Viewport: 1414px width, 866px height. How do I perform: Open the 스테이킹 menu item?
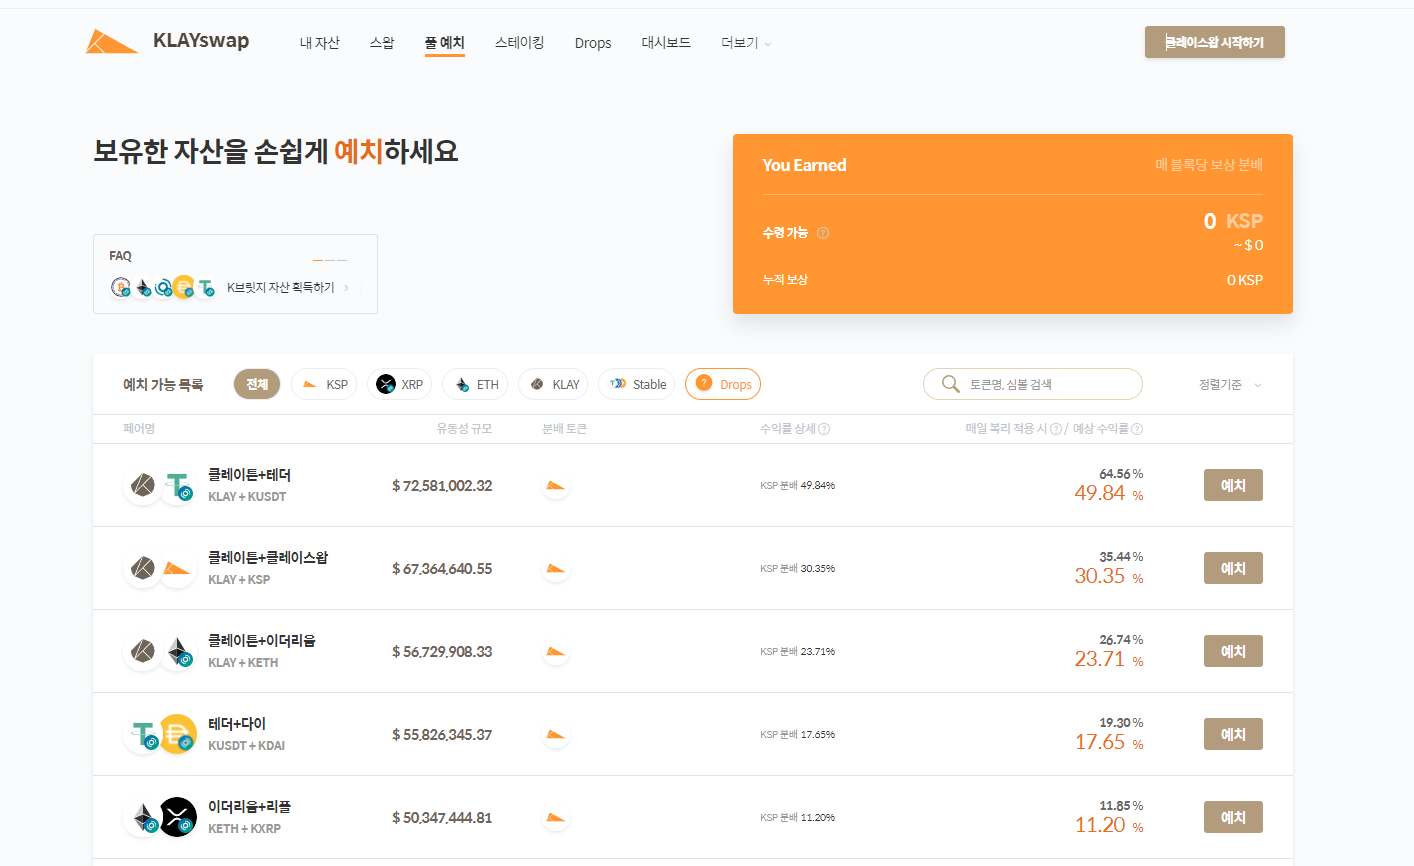[520, 43]
